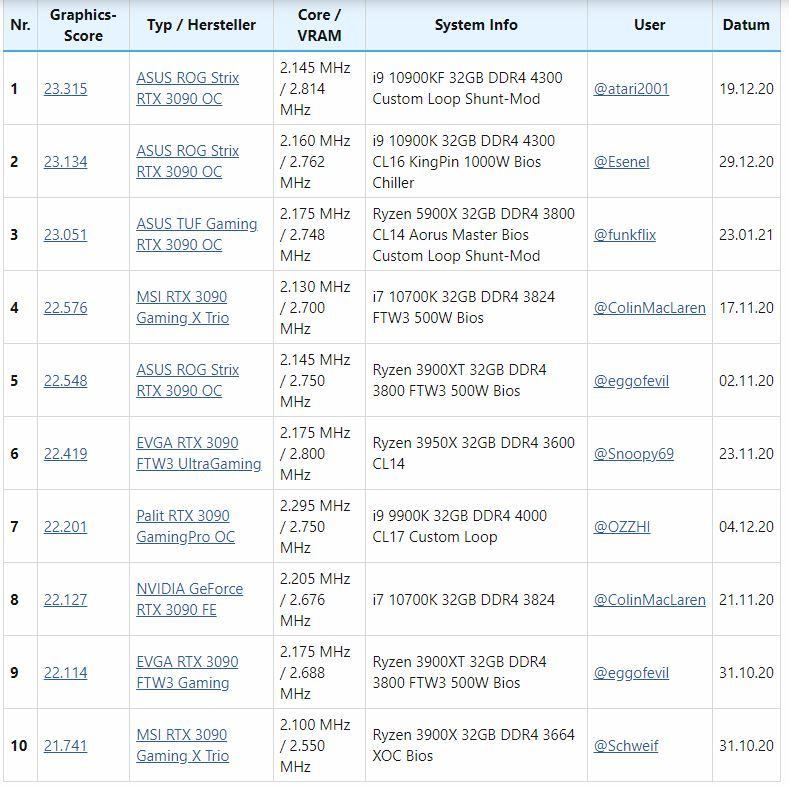The image size is (789, 786).
Task: Open score link 21.741
Action: tap(65, 746)
